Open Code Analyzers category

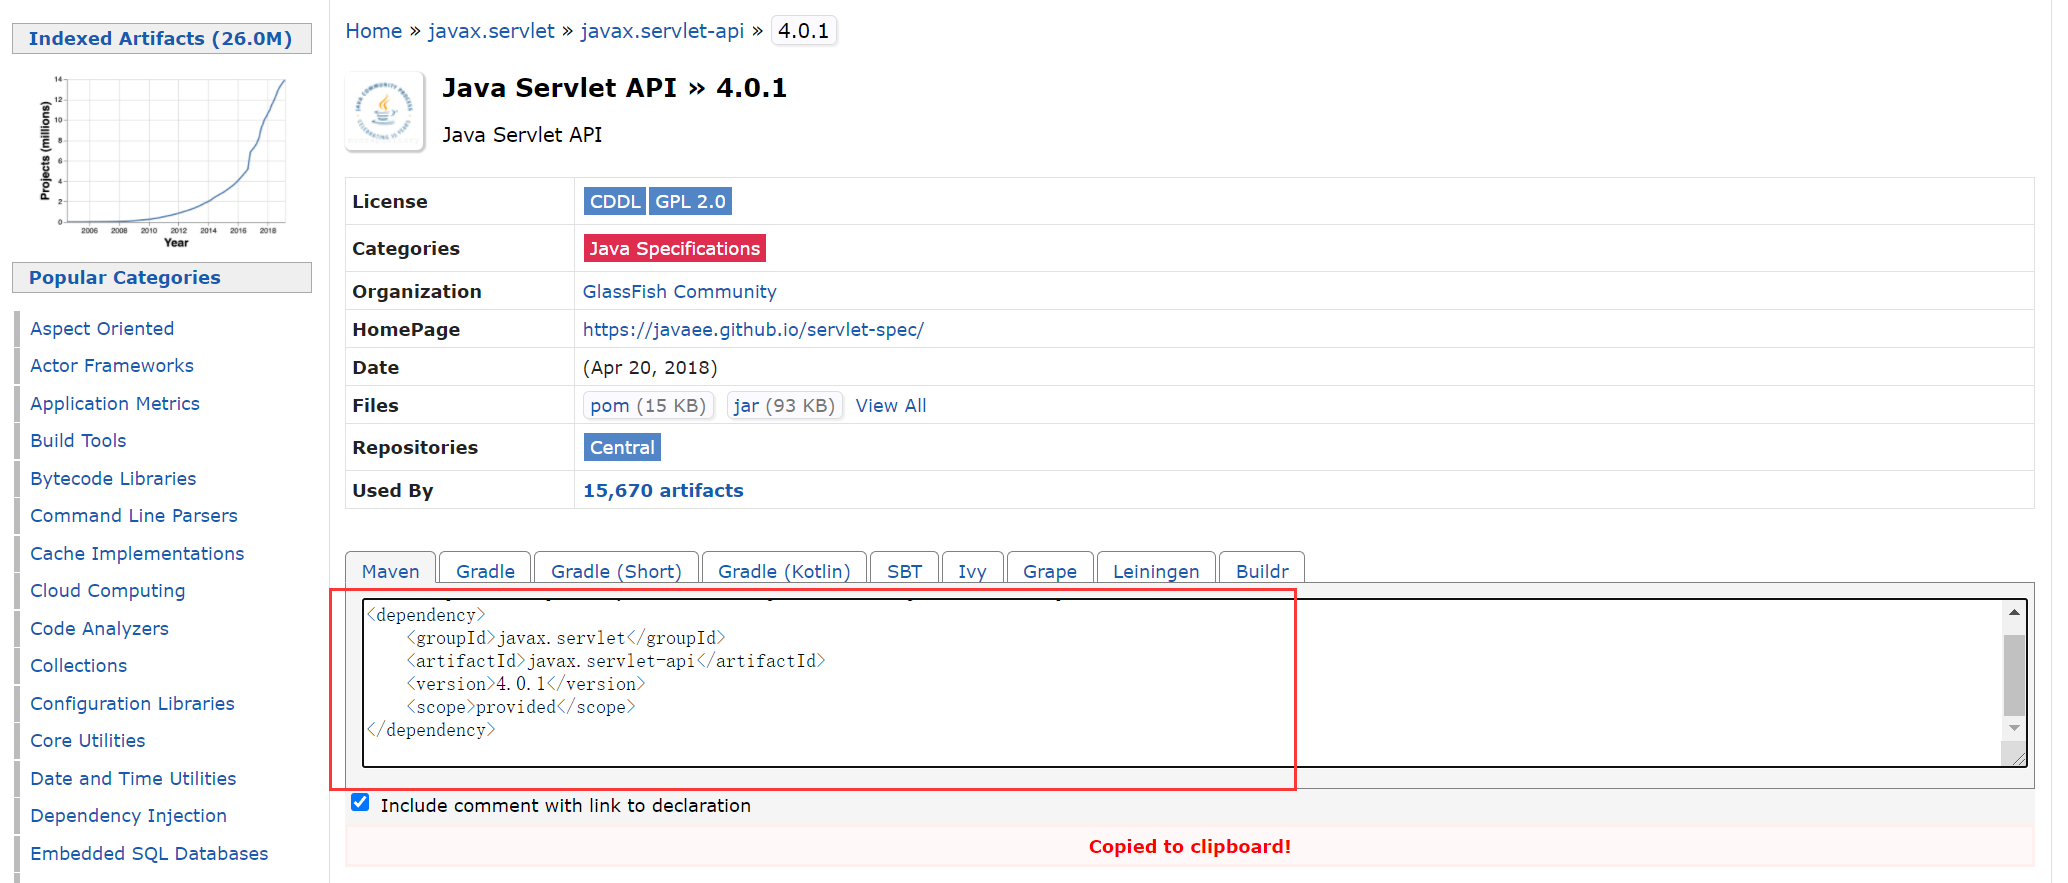[x=99, y=628]
